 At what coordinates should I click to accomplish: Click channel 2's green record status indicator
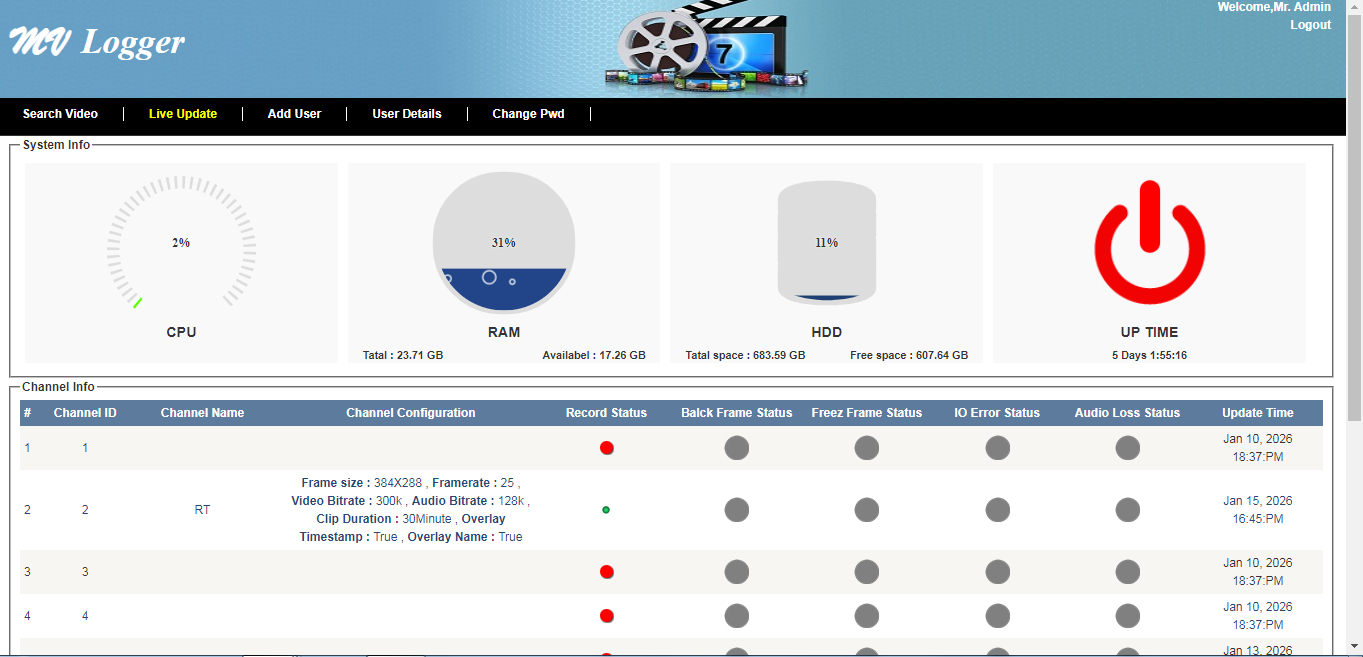tap(607, 510)
